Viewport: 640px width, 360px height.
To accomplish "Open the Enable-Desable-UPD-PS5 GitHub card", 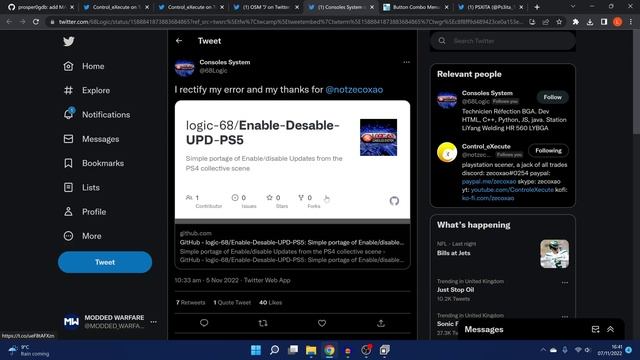I will point(292,185).
